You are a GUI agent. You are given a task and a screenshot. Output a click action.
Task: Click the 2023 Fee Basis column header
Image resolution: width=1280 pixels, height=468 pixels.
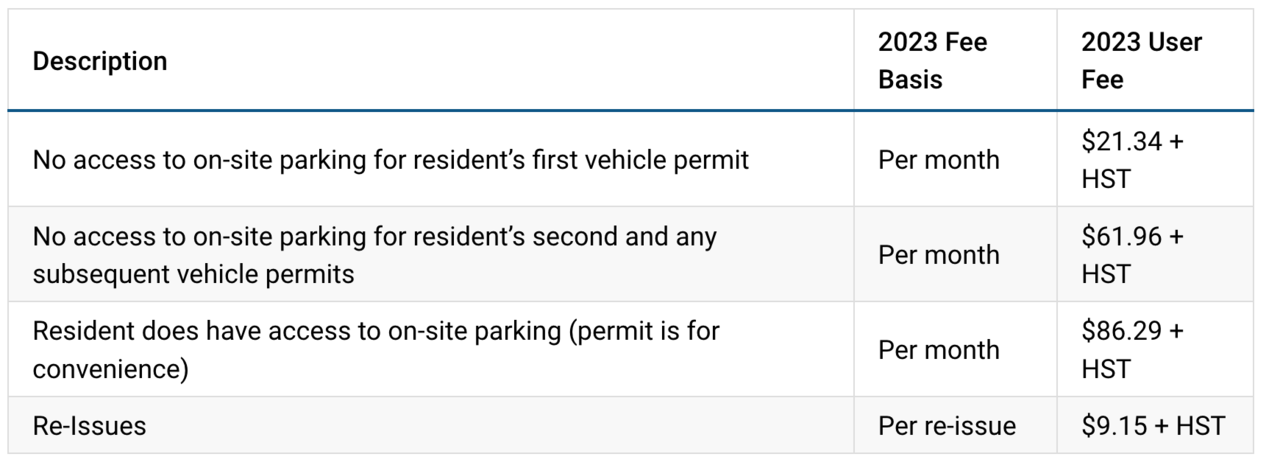click(932, 61)
